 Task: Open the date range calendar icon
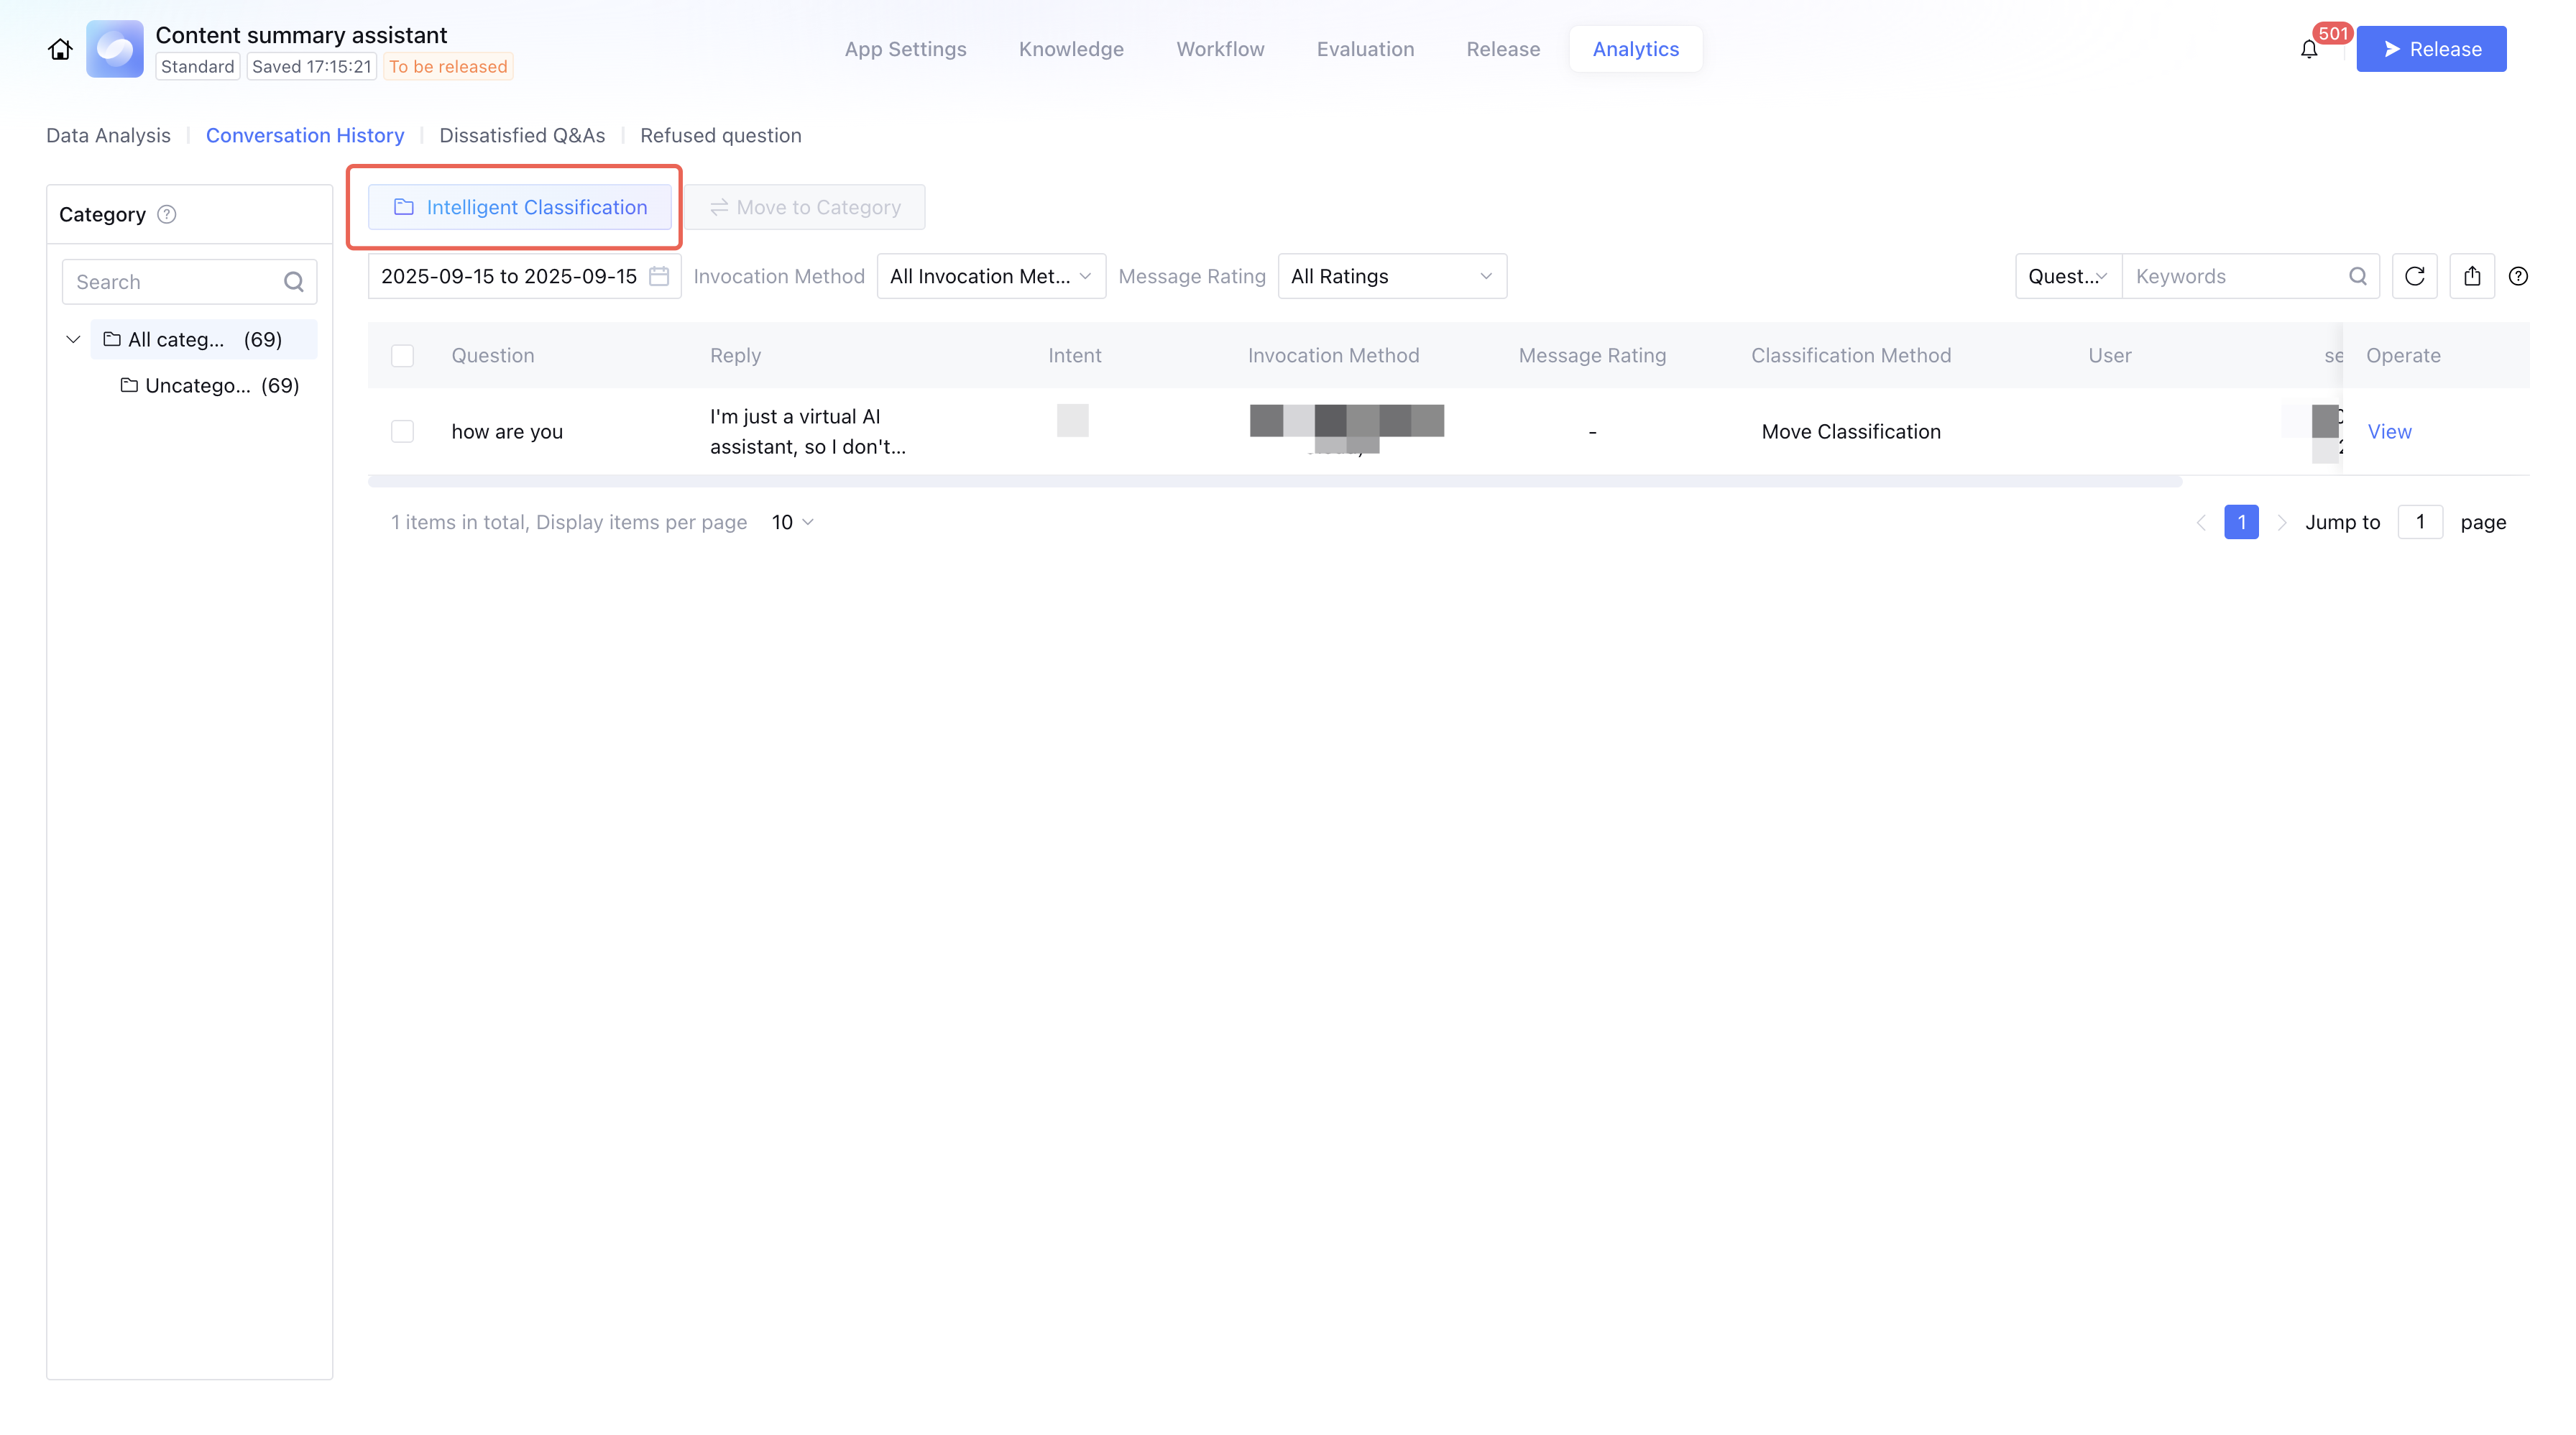click(x=659, y=276)
